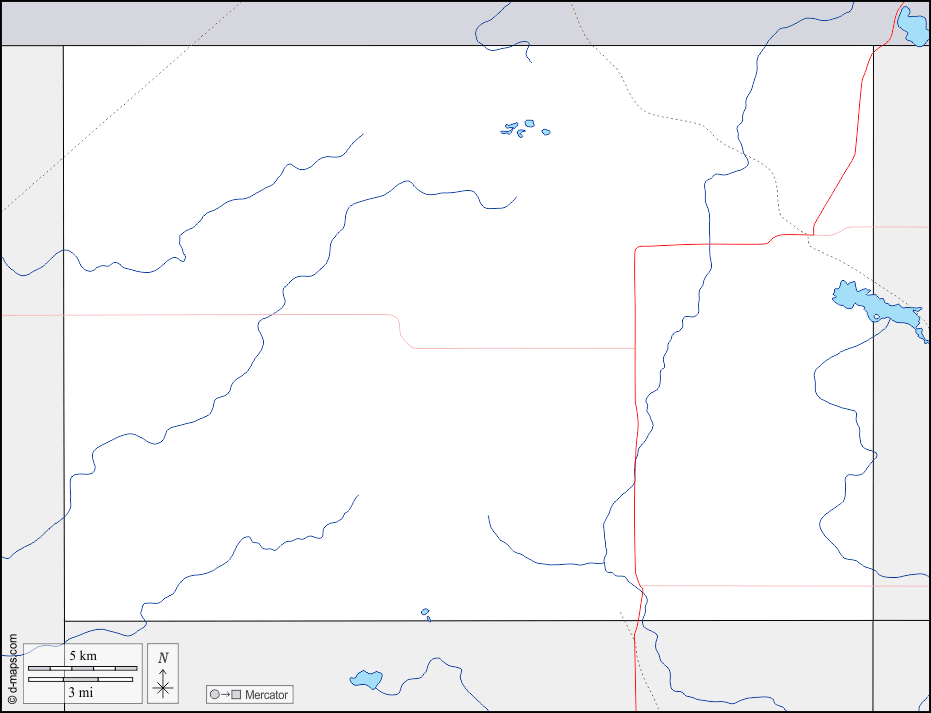The width and height of the screenshot is (931, 713).
Task: Click the "5 km" scale label
Action: coord(82,655)
